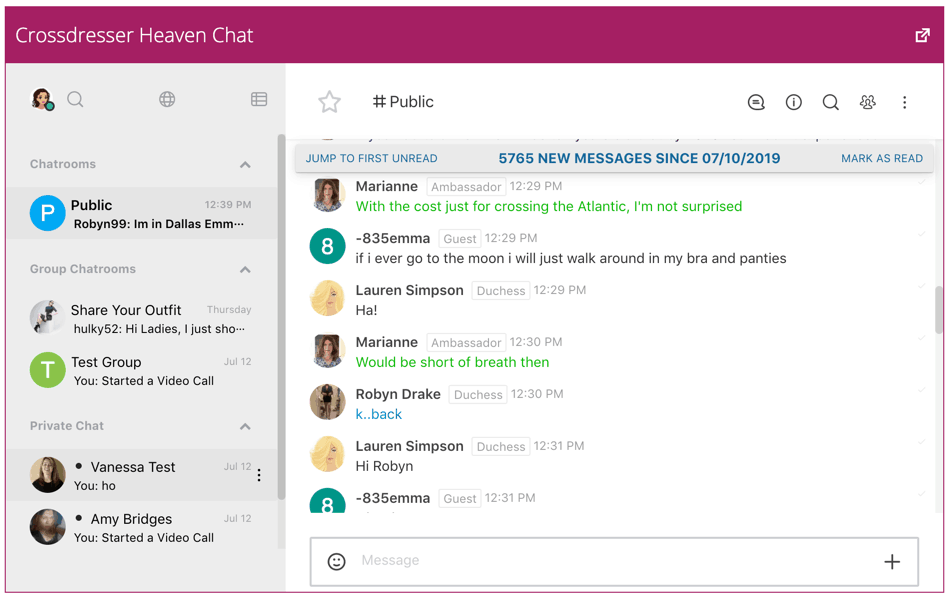951x602 pixels.
Task: Collapse the Group Chatrooms section
Action: [x=245, y=269]
